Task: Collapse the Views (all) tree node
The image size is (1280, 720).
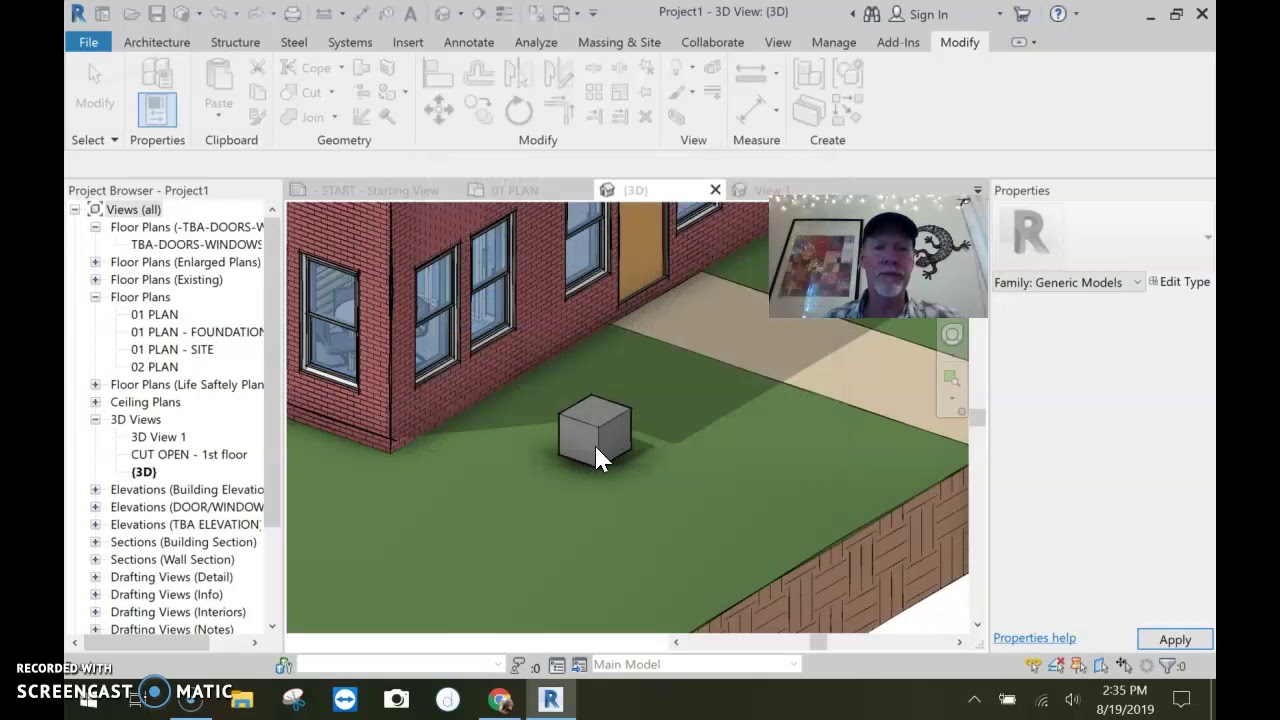Action: (75, 209)
